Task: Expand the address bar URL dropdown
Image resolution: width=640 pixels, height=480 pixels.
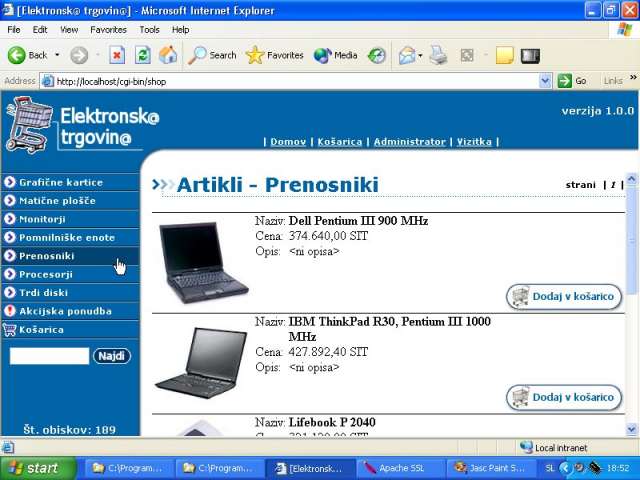Action: (545, 81)
